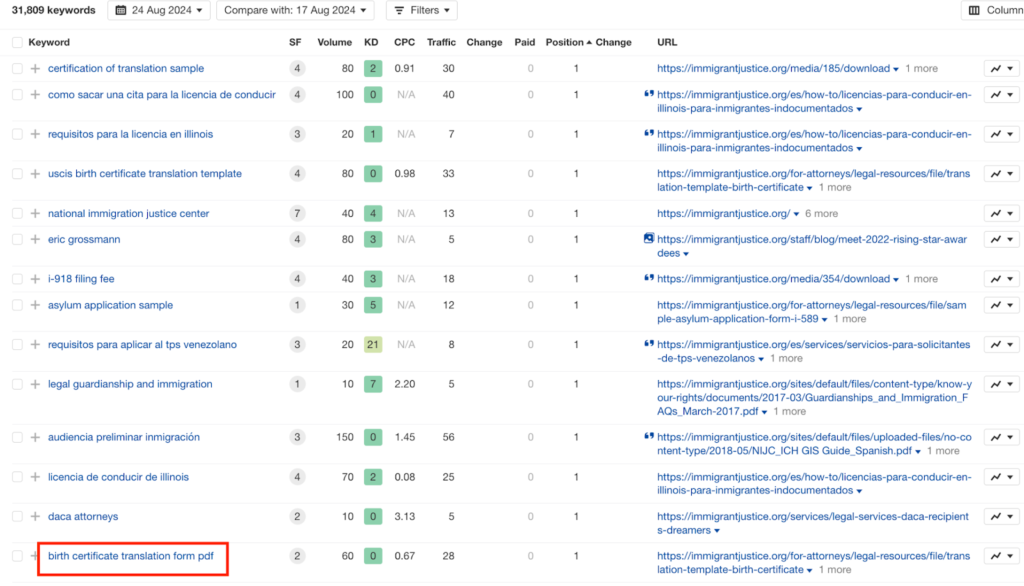Screen dimensions: 1024x586
Task: Click plus icon beside eric grossmann keyword
Action: [35, 240]
